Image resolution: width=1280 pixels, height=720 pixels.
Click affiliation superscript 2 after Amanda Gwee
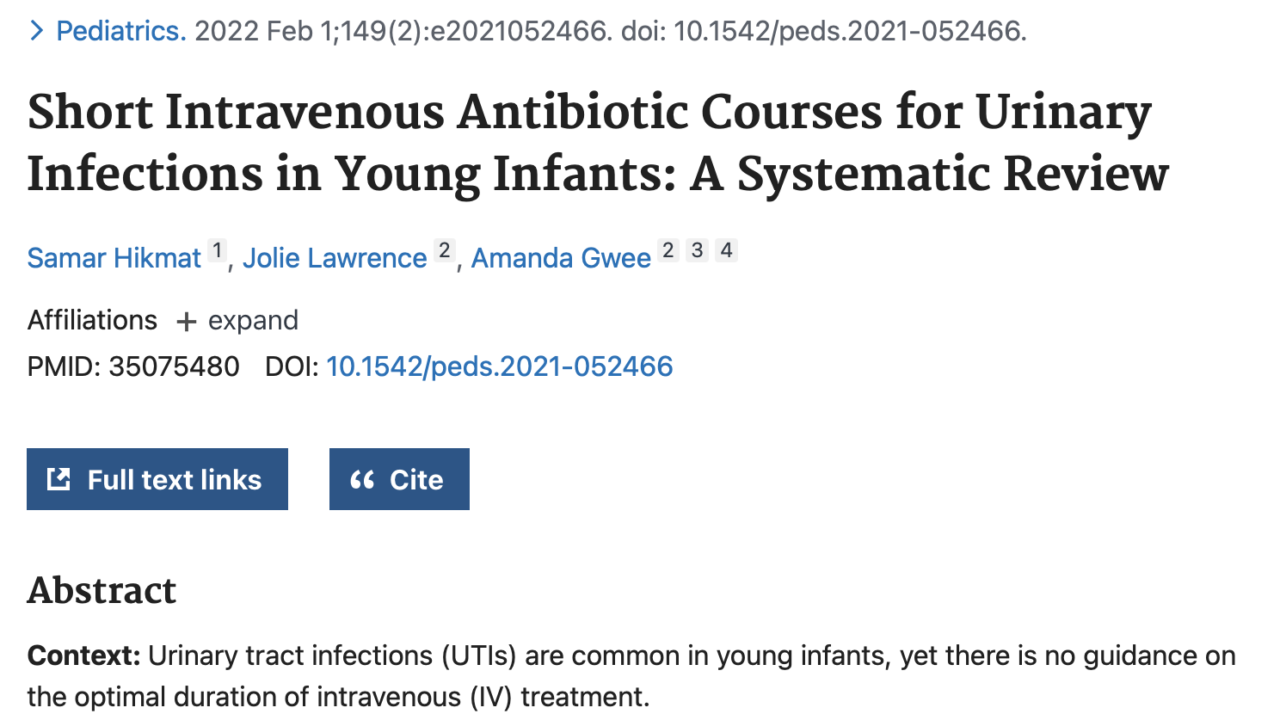pos(668,251)
